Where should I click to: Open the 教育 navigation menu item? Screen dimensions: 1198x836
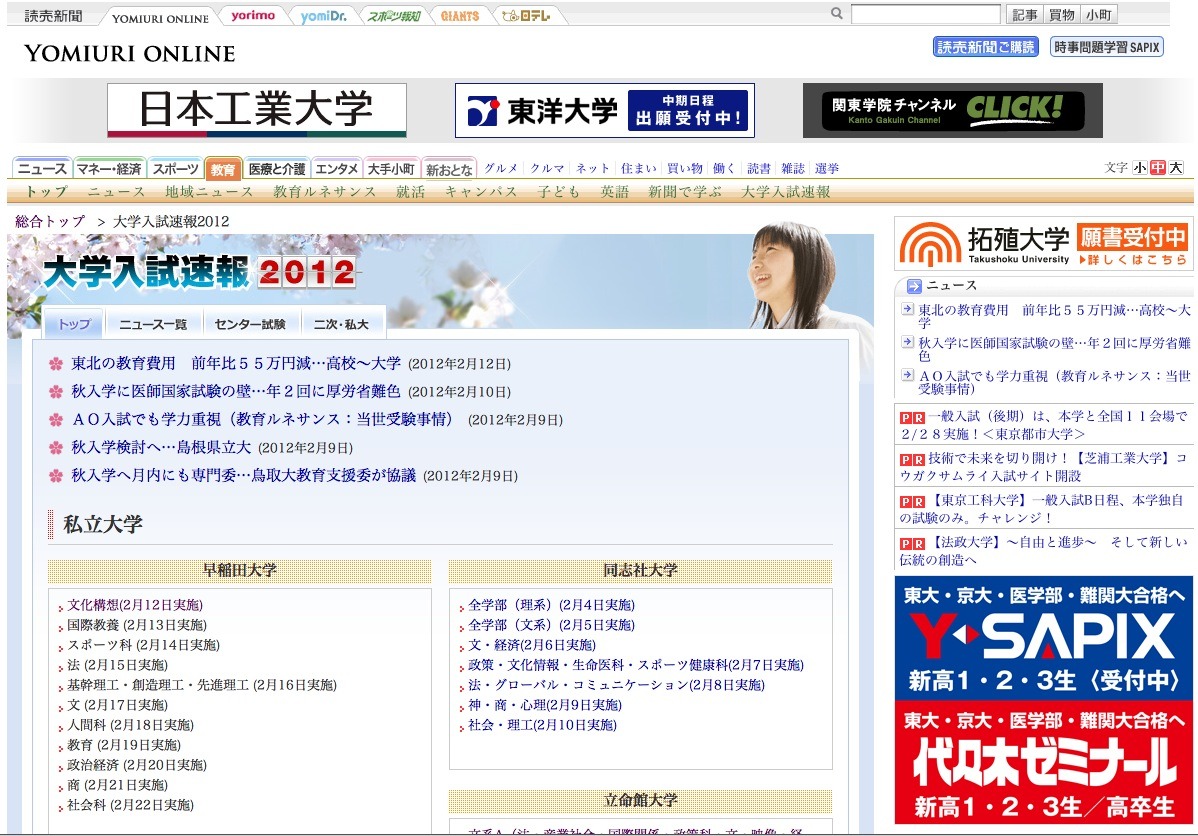224,168
